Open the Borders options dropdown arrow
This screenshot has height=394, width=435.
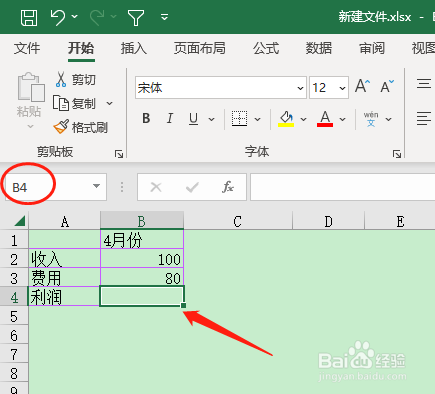[257, 119]
